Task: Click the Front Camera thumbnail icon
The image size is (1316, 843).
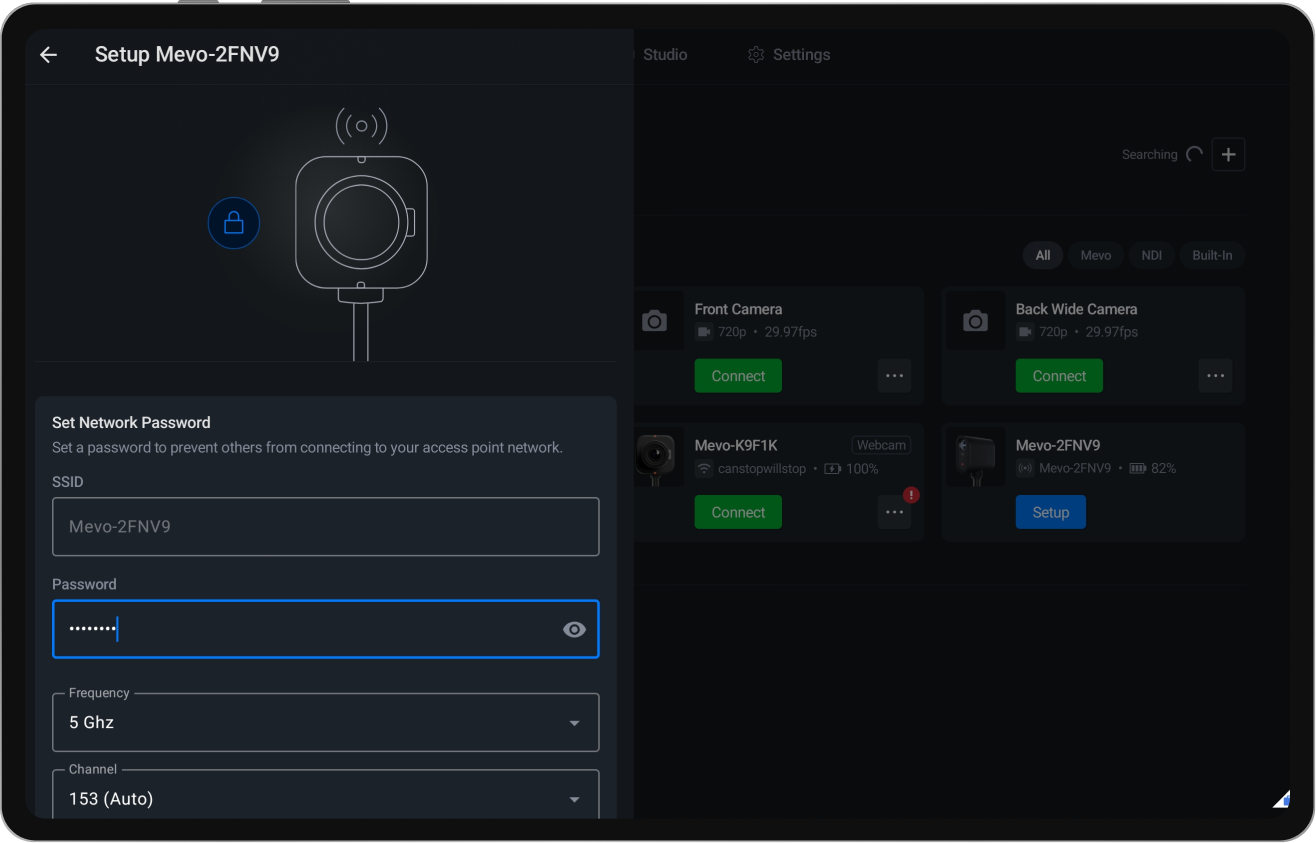Action: pyautogui.click(x=654, y=321)
